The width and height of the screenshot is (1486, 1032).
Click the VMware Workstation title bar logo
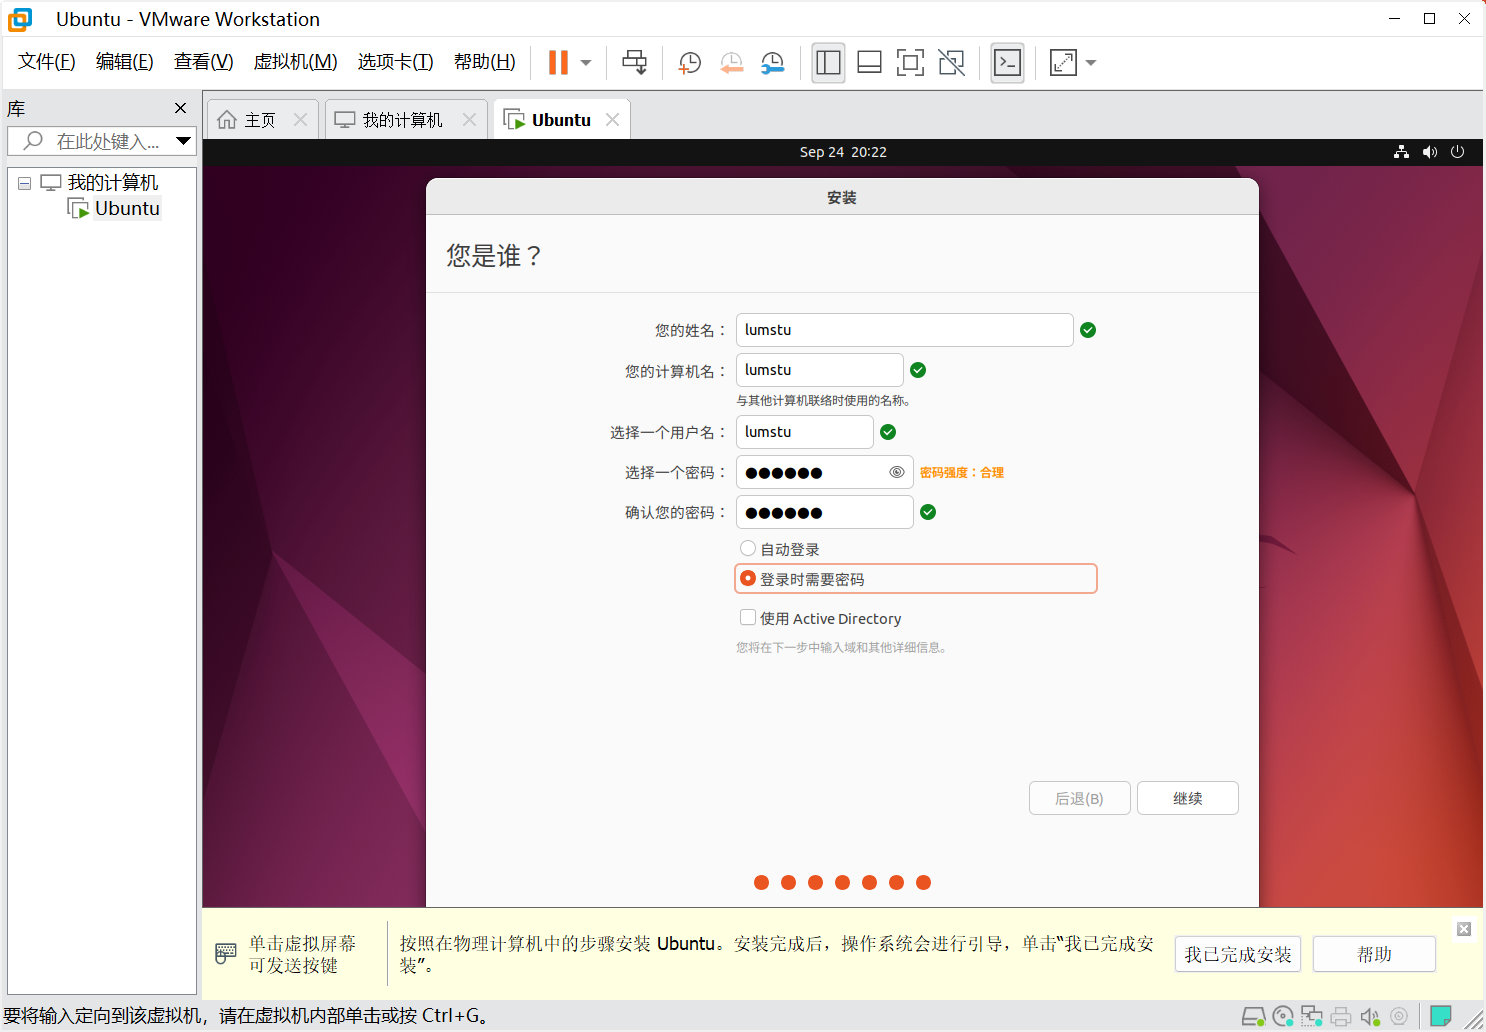[20, 19]
